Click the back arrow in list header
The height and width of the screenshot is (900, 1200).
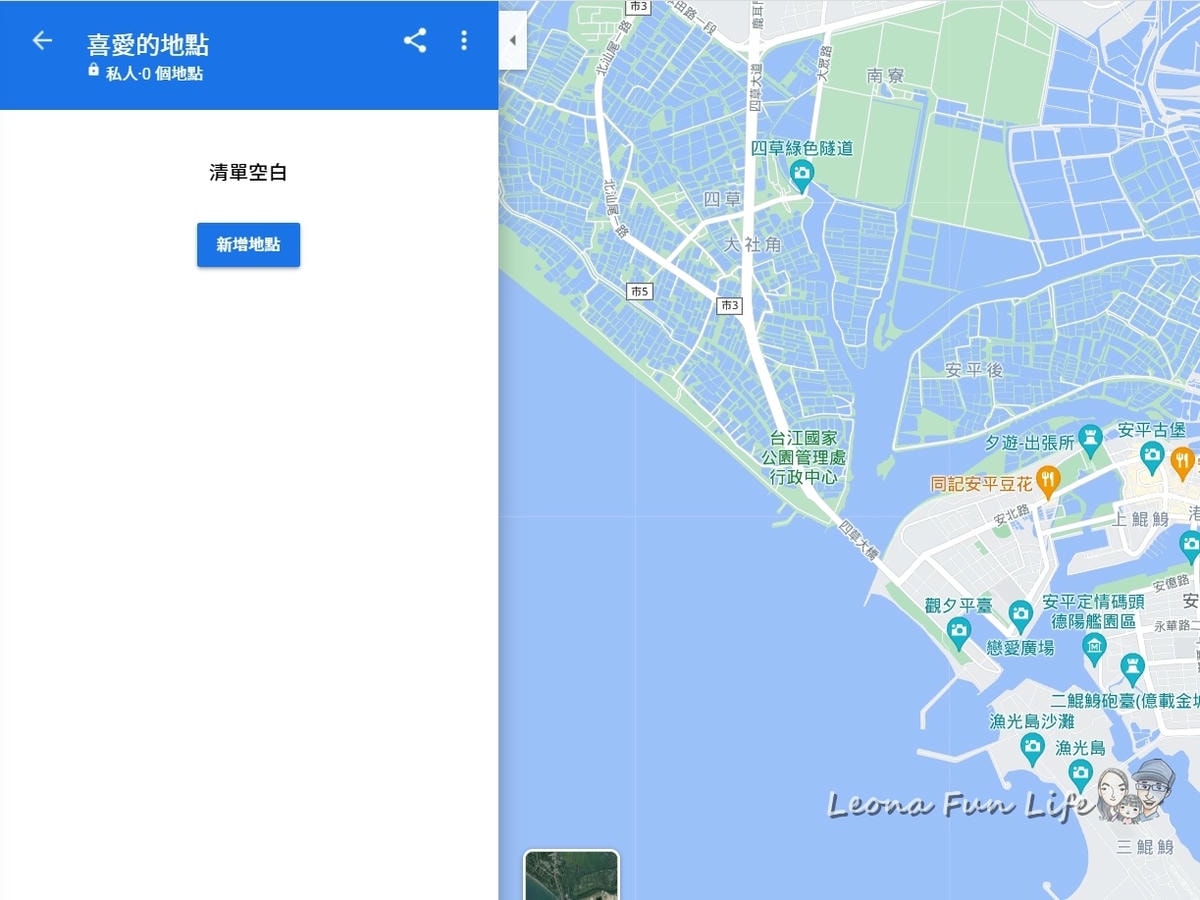(41, 40)
